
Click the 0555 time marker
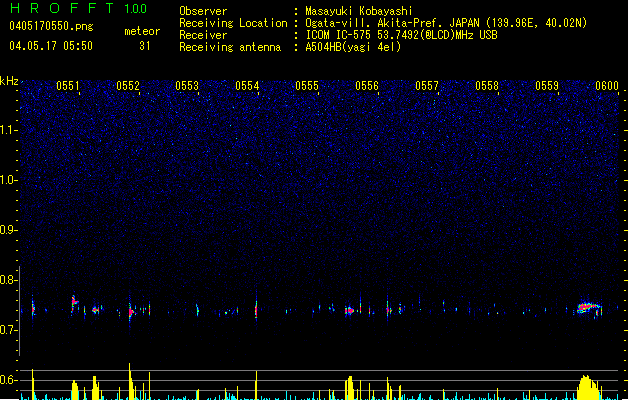pyautogui.click(x=307, y=86)
